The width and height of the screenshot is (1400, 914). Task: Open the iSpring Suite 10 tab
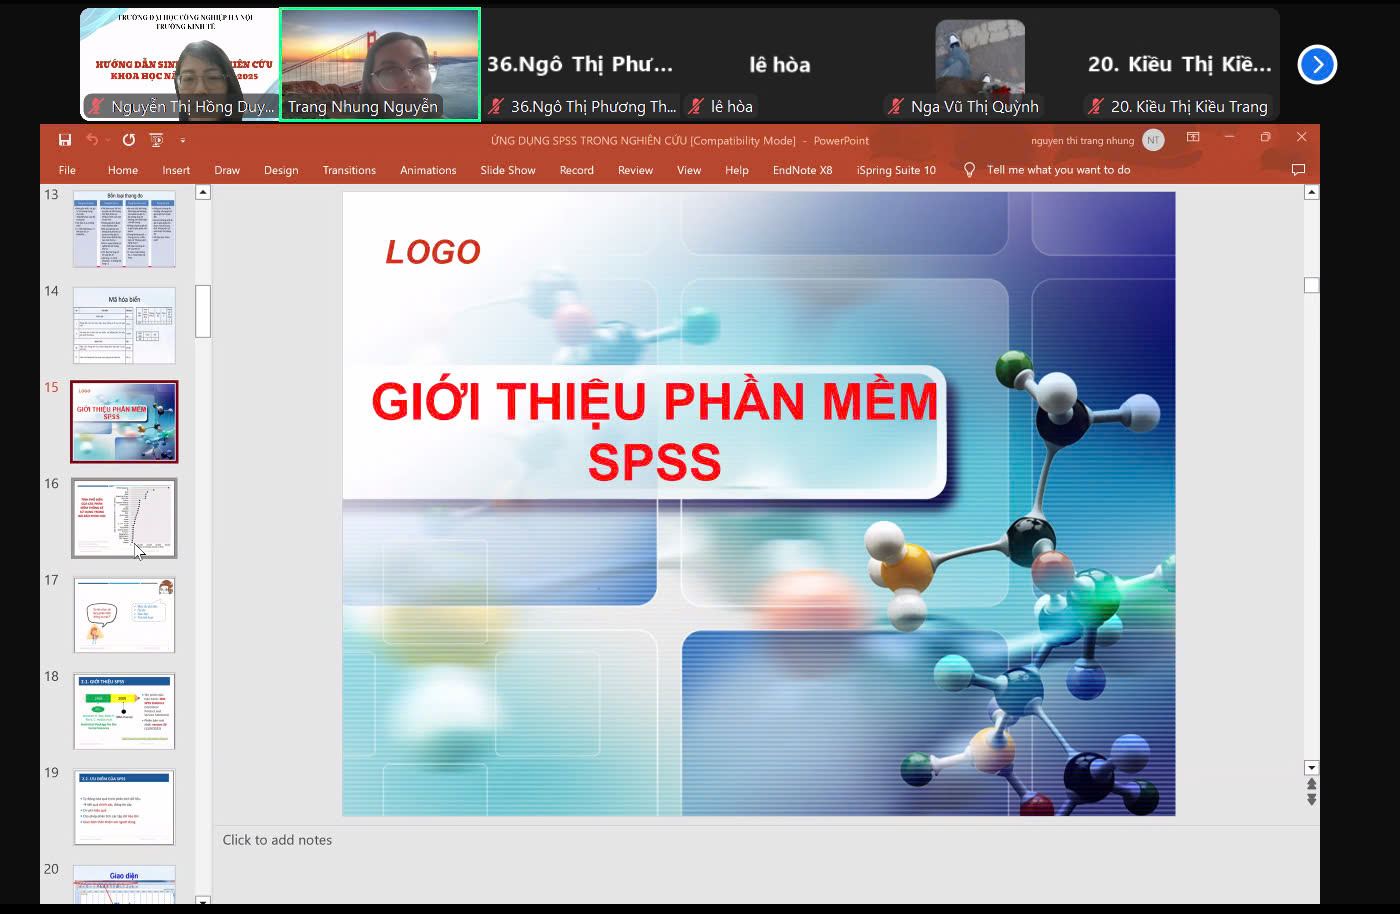[x=896, y=170]
